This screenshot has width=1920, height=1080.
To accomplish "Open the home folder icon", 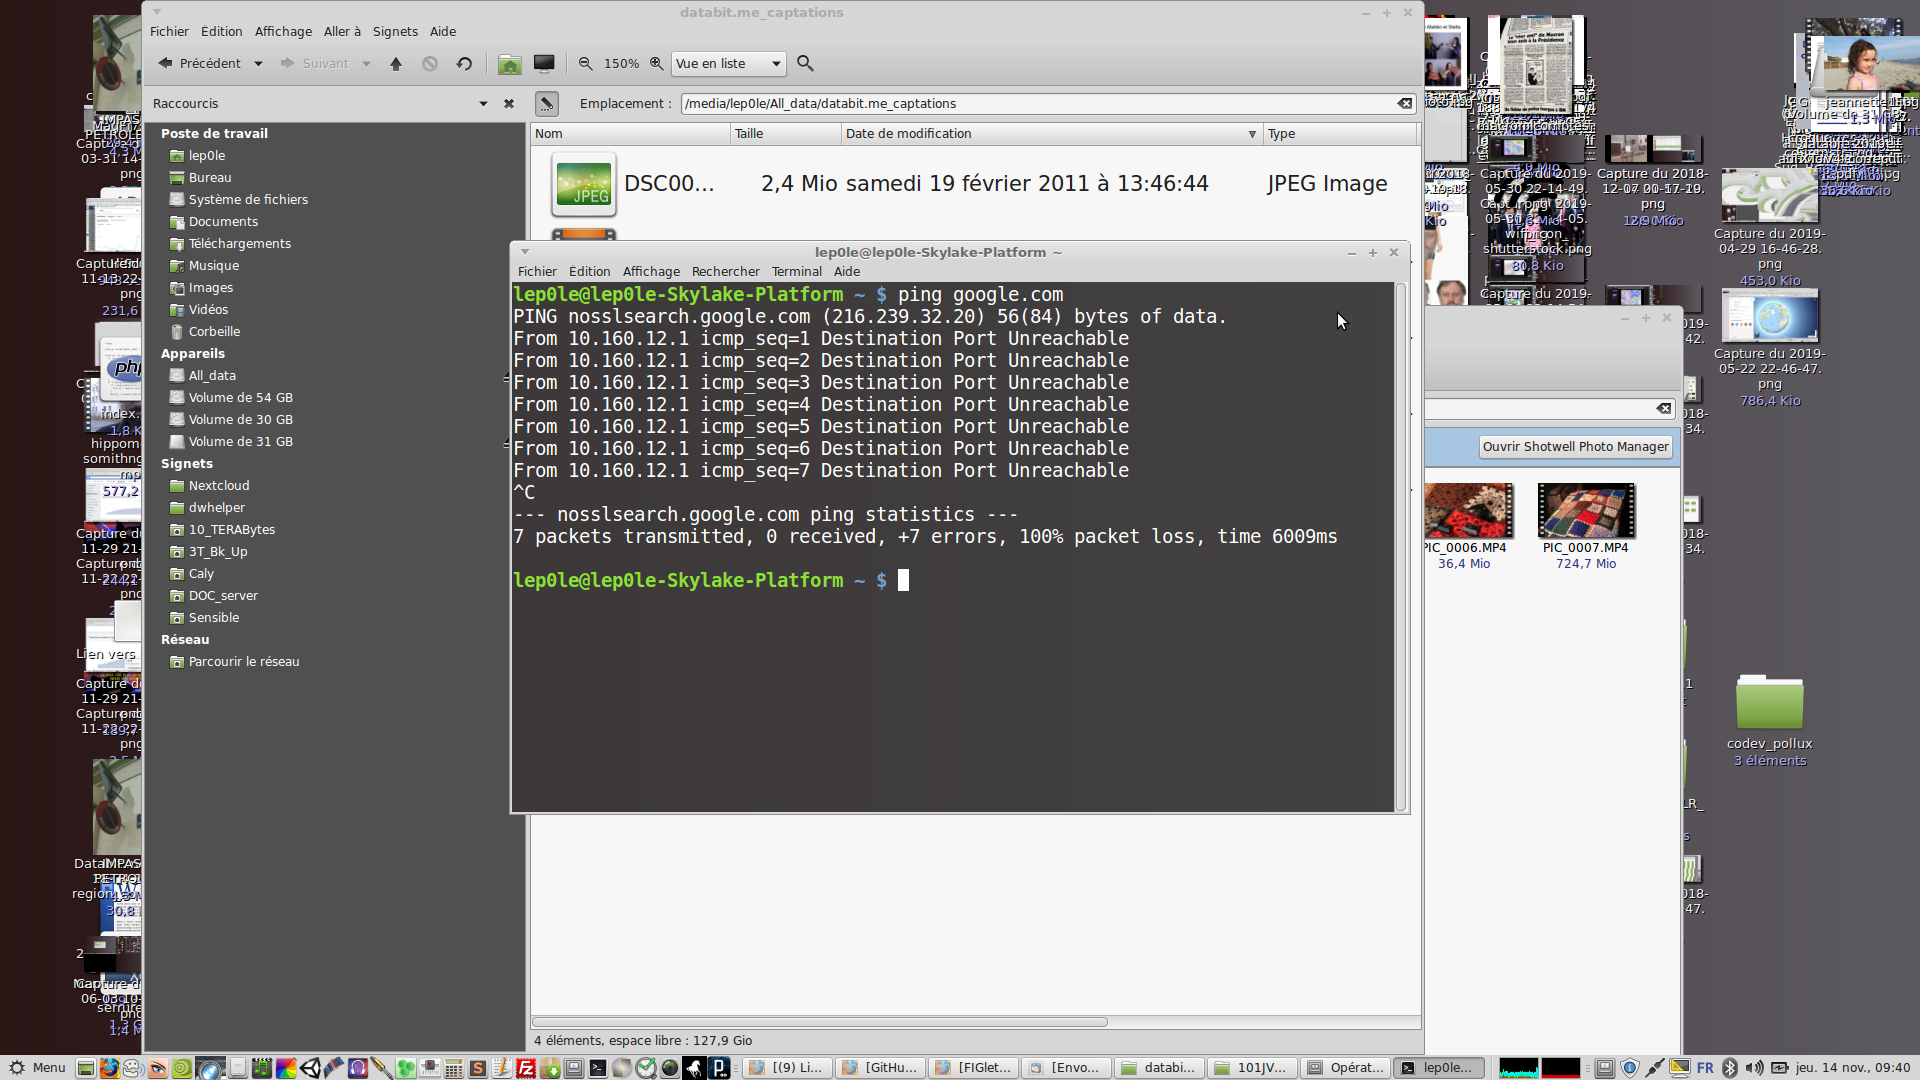I will coord(509,64).
